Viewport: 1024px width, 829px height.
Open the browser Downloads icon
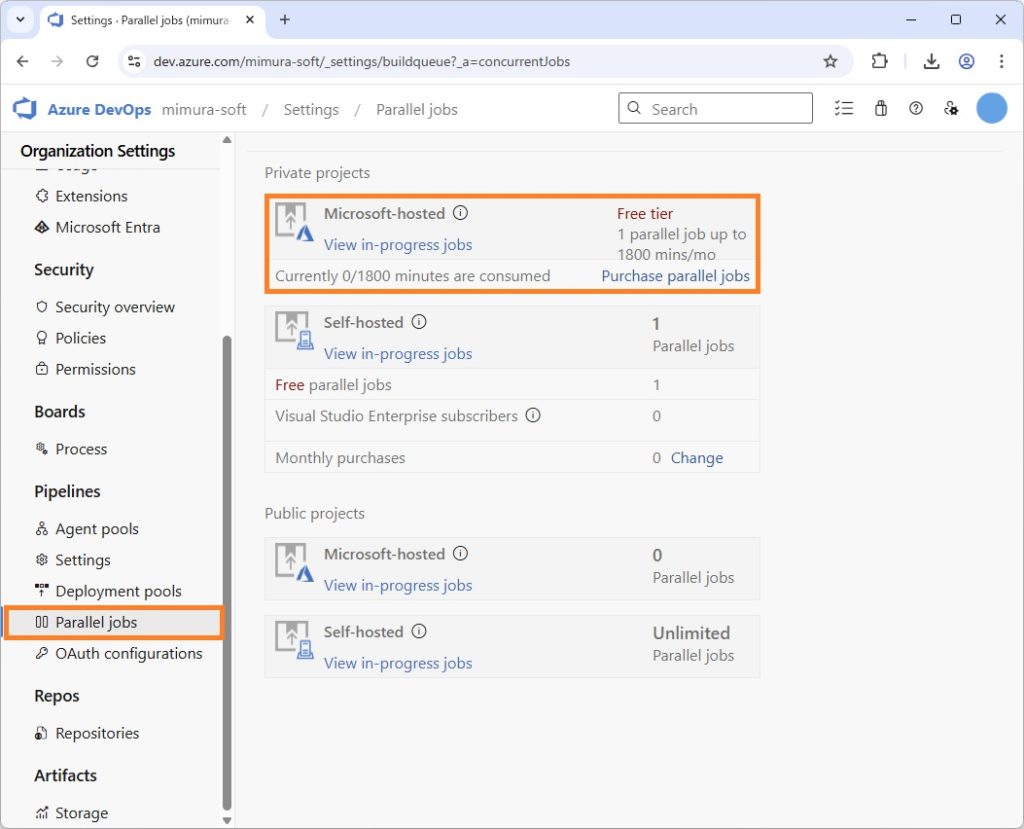pyautogui.click(x=931, y=61)
